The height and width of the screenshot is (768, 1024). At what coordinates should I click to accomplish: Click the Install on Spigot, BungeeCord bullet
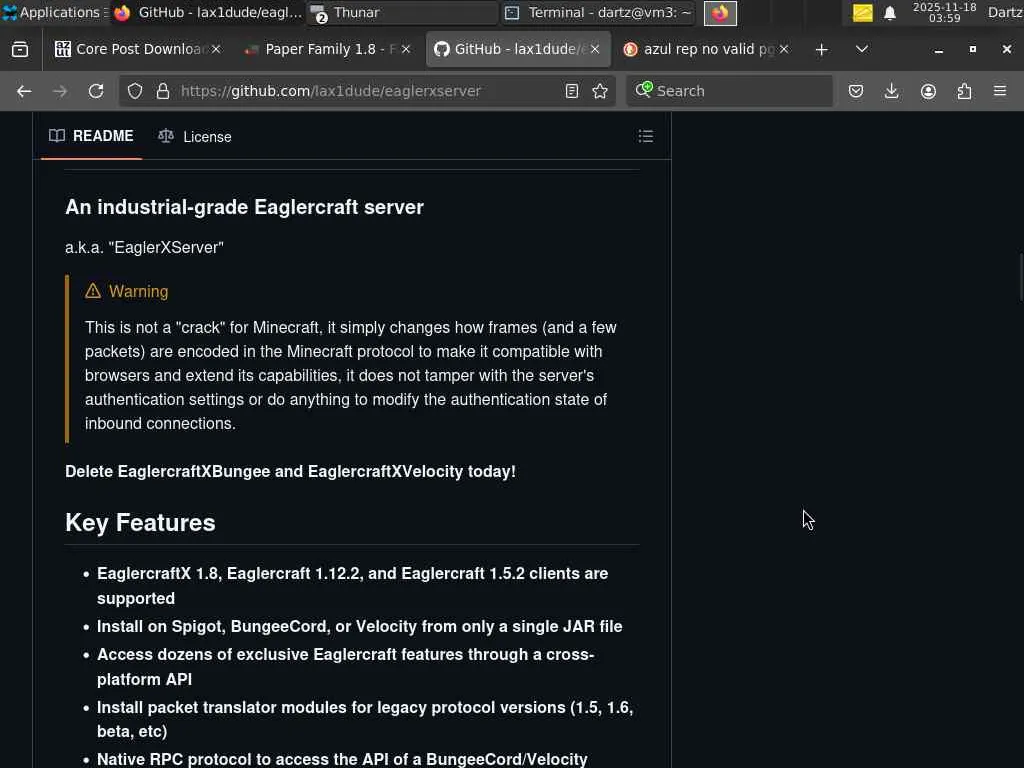coord(359,626)
